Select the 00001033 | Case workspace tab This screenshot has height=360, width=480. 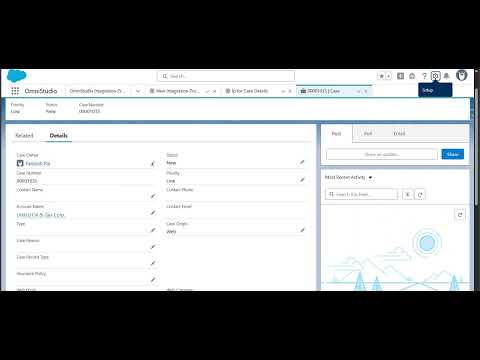pyautogui.click(x=324, y=91)
